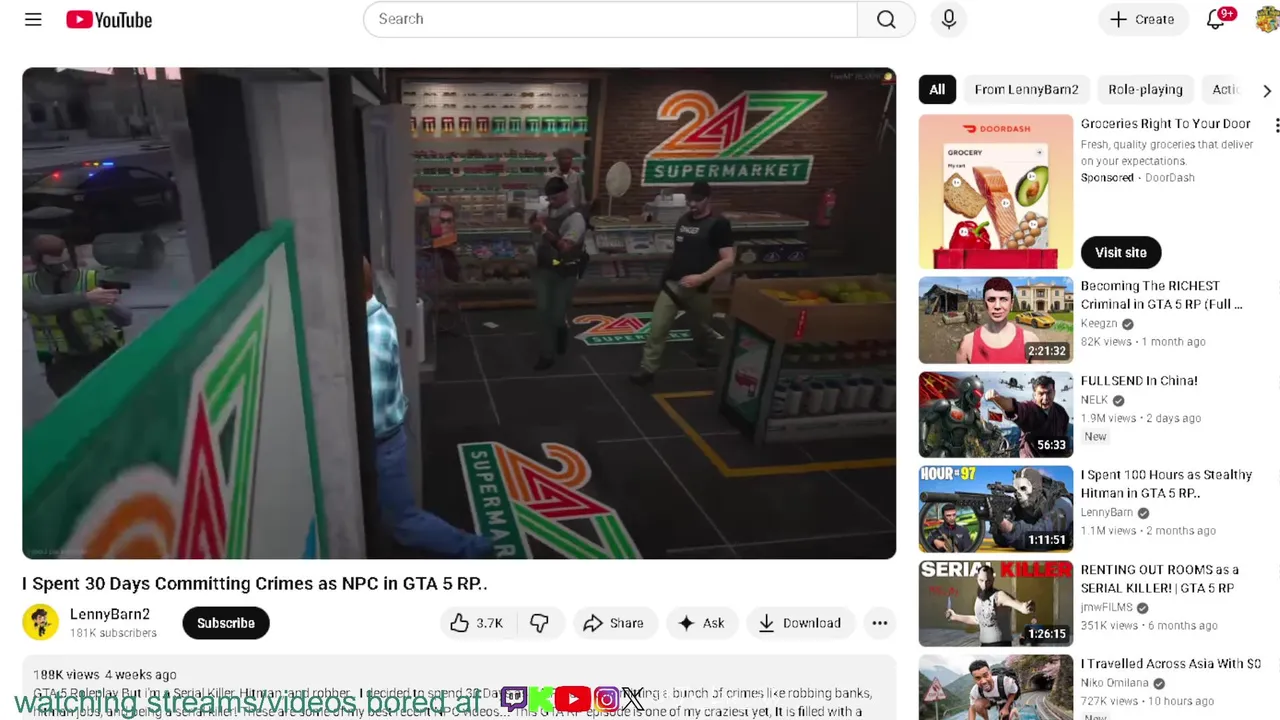Open Stealthy Hitman video thumbnail

[x=995, y=509]
